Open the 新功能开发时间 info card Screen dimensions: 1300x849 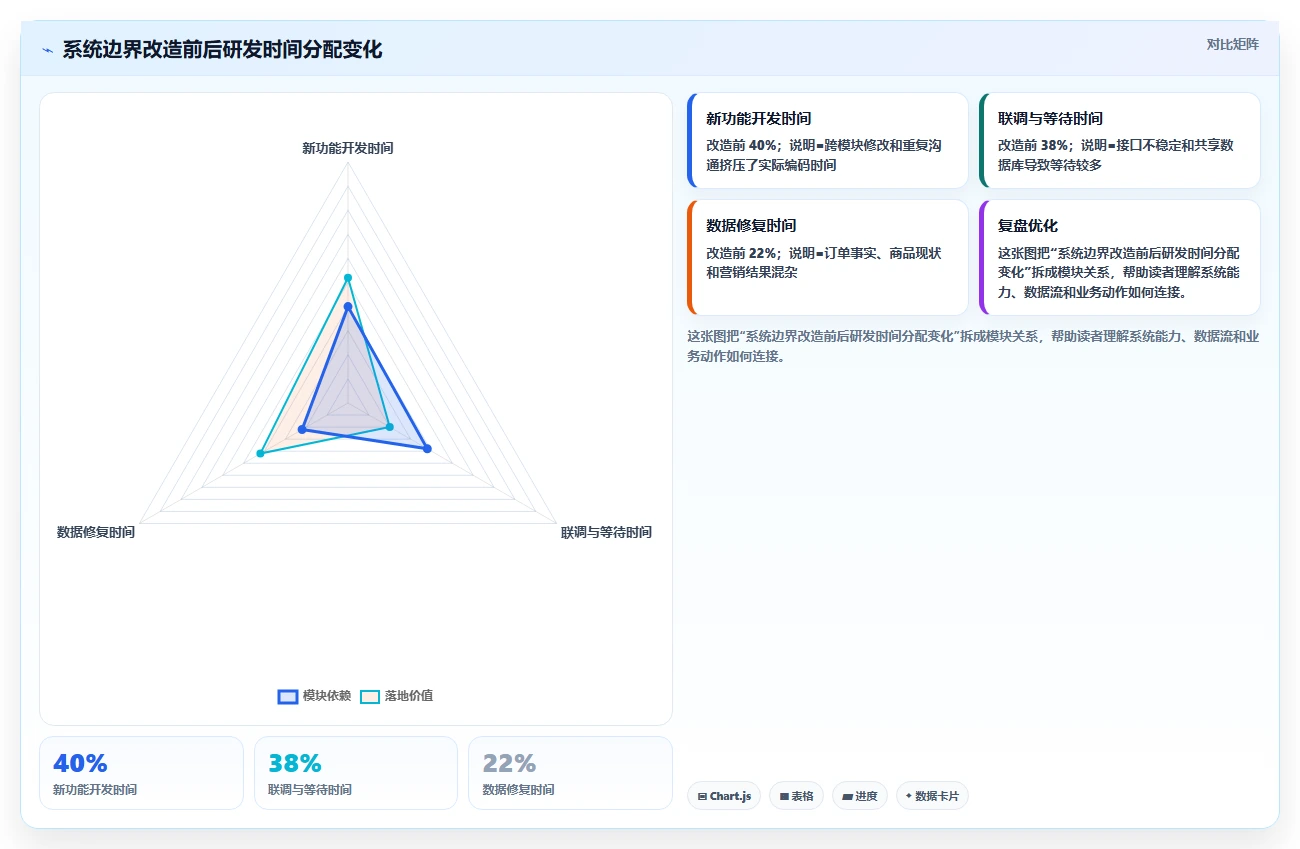coord(828,141)
